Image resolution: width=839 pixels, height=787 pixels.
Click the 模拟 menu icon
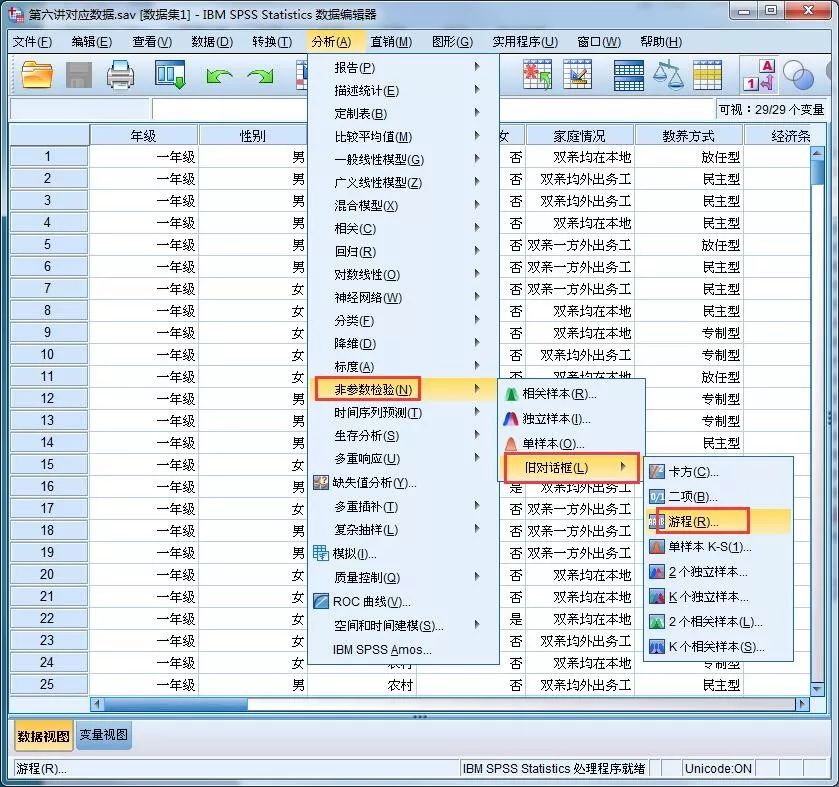tap(321, 553)
